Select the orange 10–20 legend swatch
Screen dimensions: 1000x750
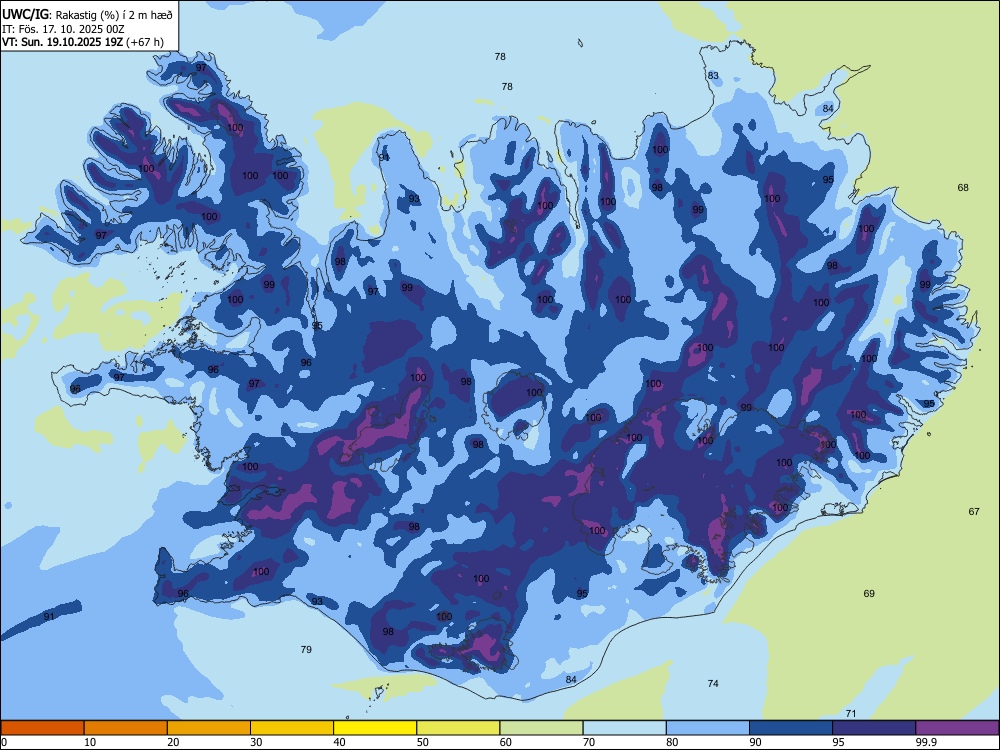point(126,728)
